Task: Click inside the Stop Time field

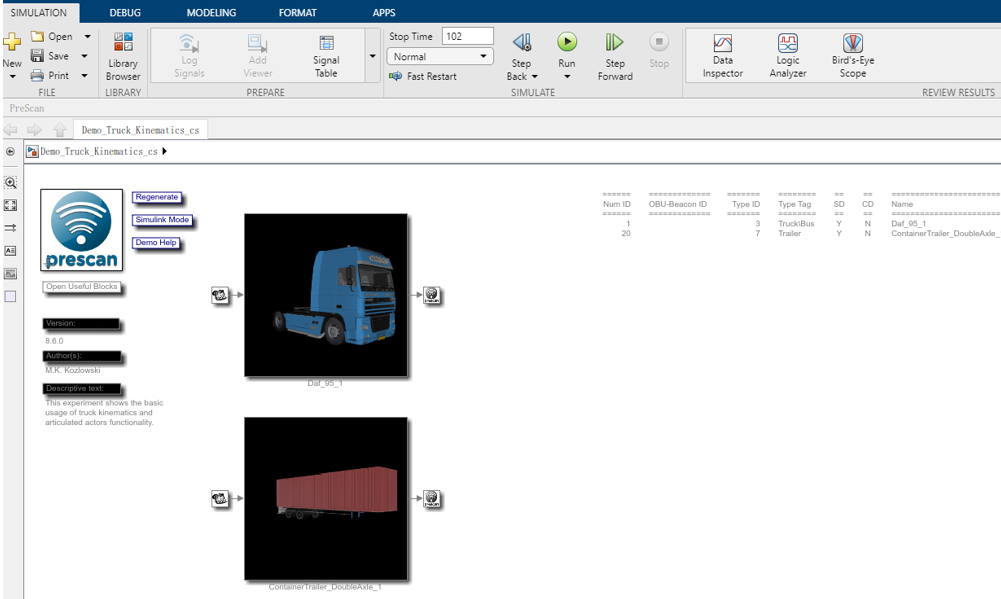Action: (470, 34)
